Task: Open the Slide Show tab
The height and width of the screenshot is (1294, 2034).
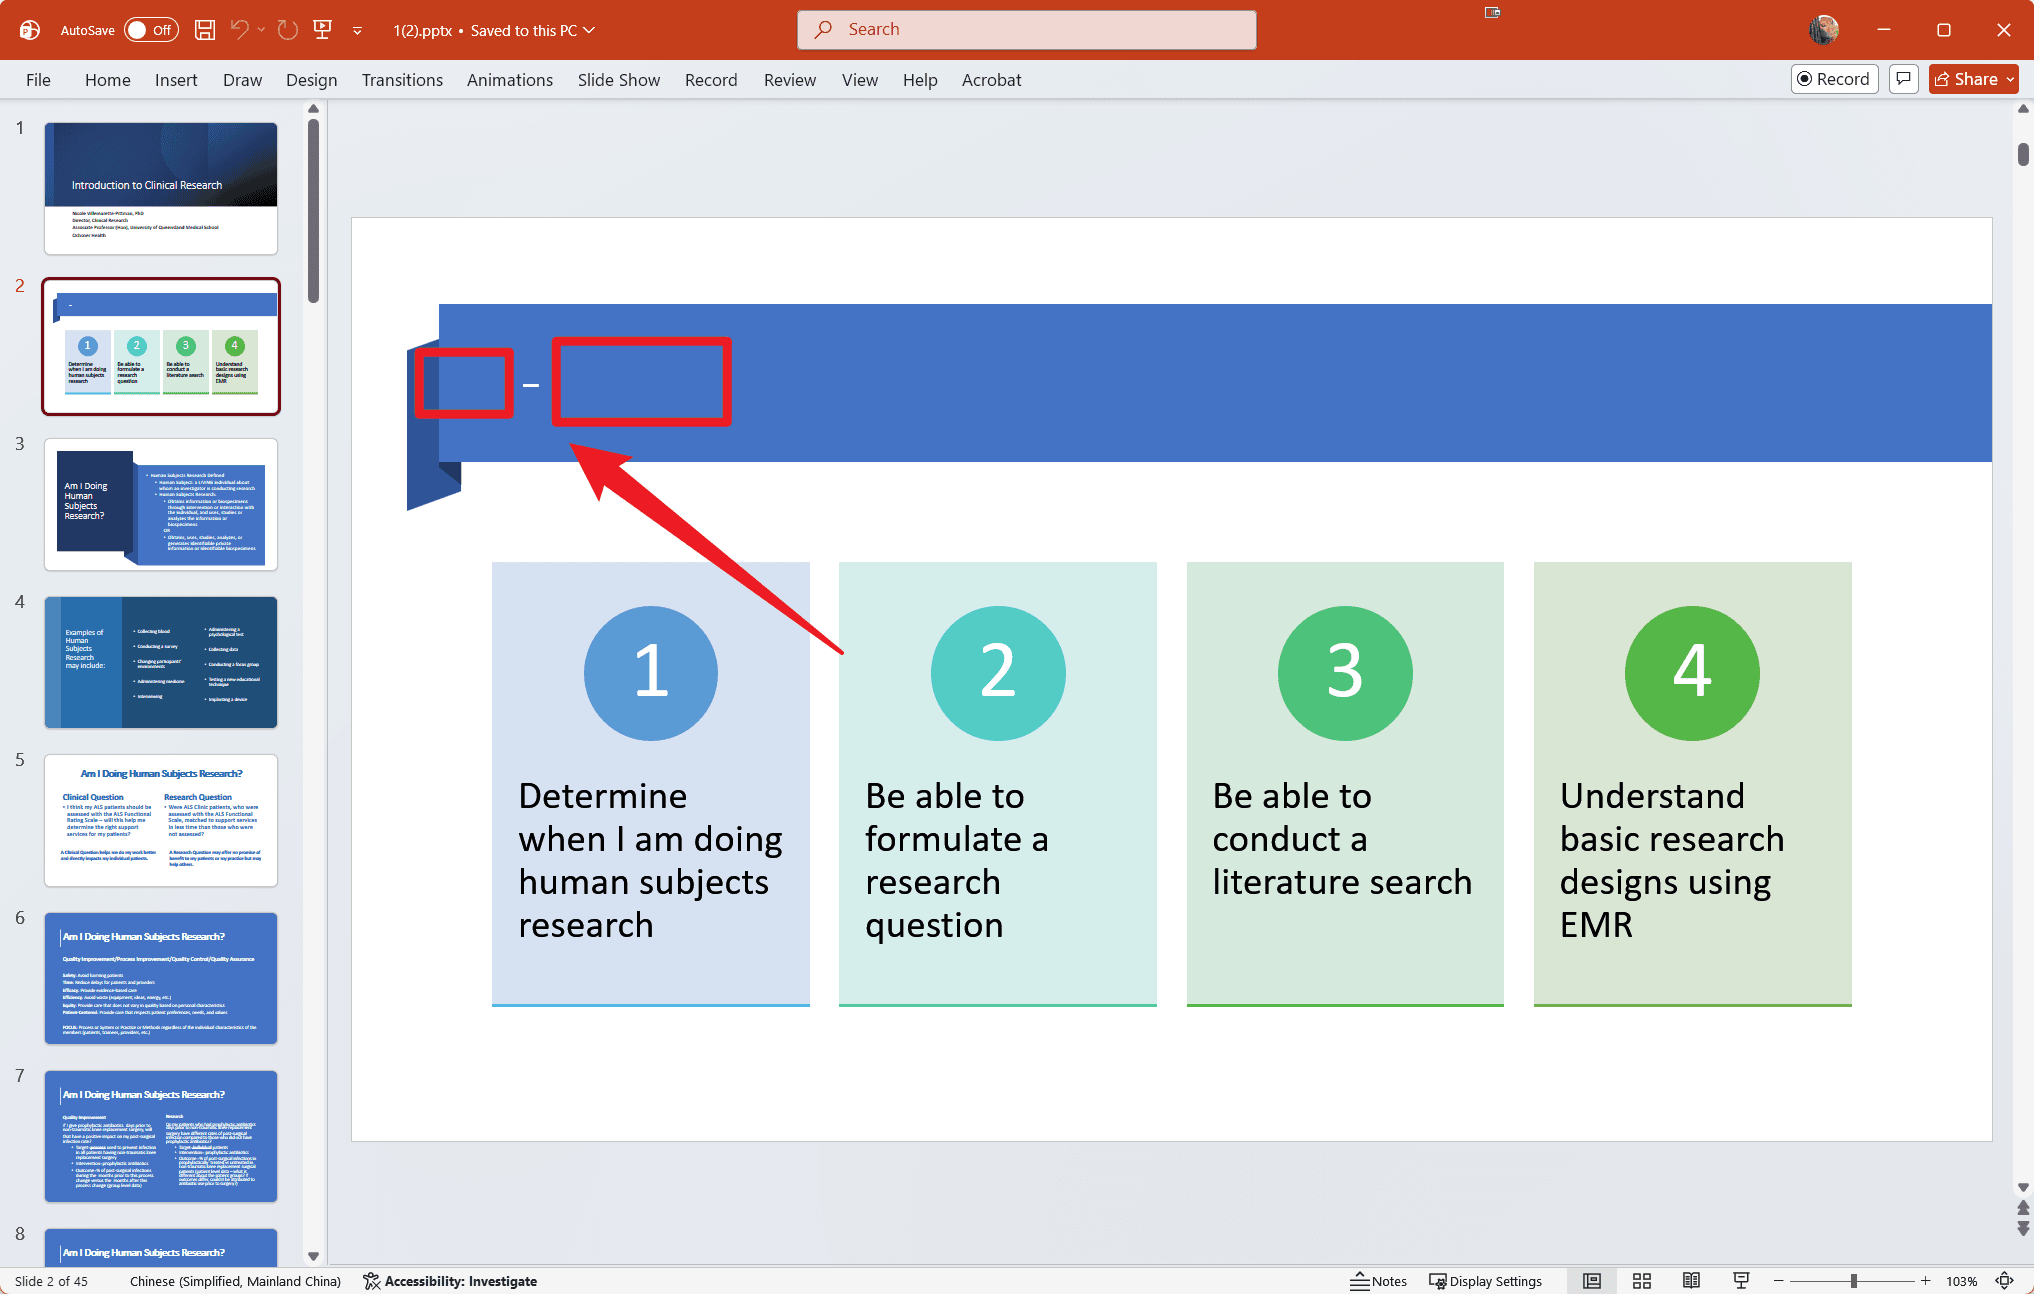Action: 619,80
